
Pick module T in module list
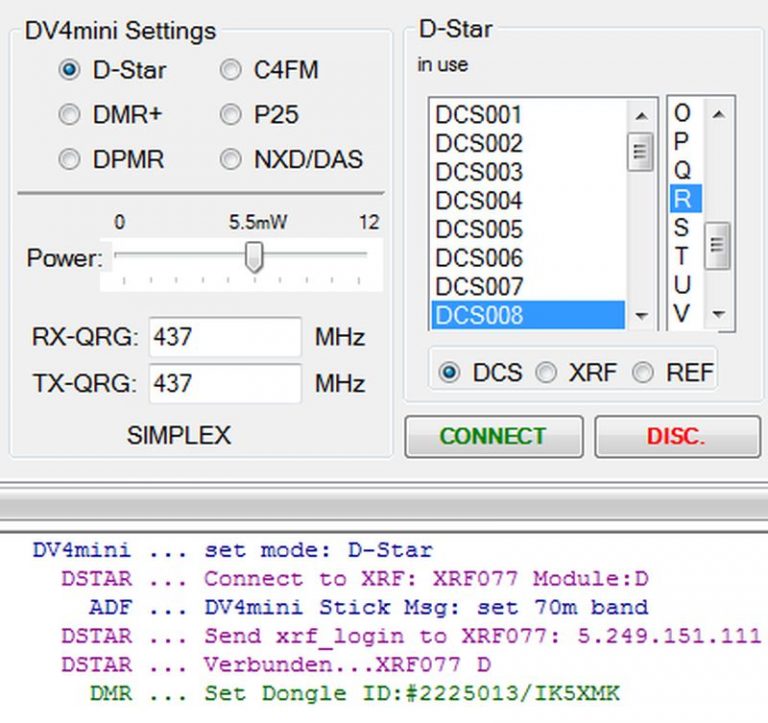[x=685, y=256]
